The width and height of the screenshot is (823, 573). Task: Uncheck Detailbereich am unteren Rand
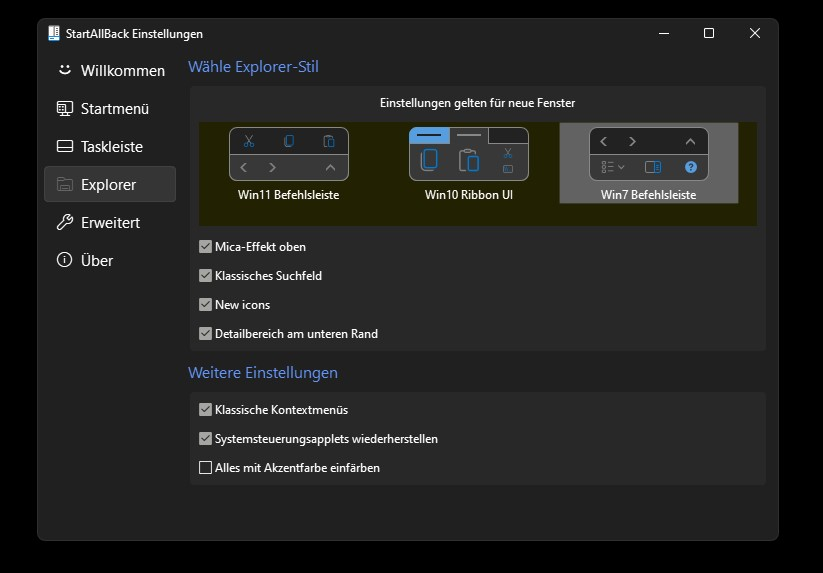click(x=205, y=334)
